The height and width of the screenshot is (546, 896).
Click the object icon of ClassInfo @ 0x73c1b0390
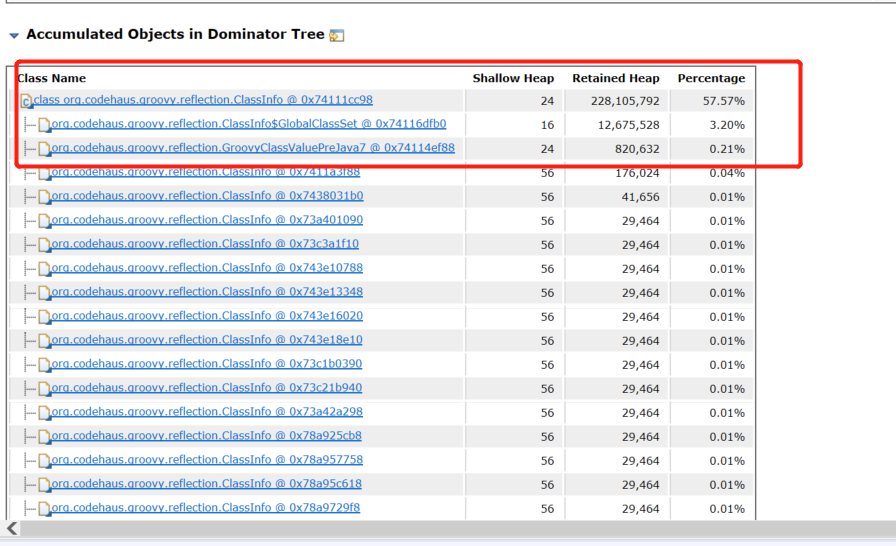tap(44, 366)
